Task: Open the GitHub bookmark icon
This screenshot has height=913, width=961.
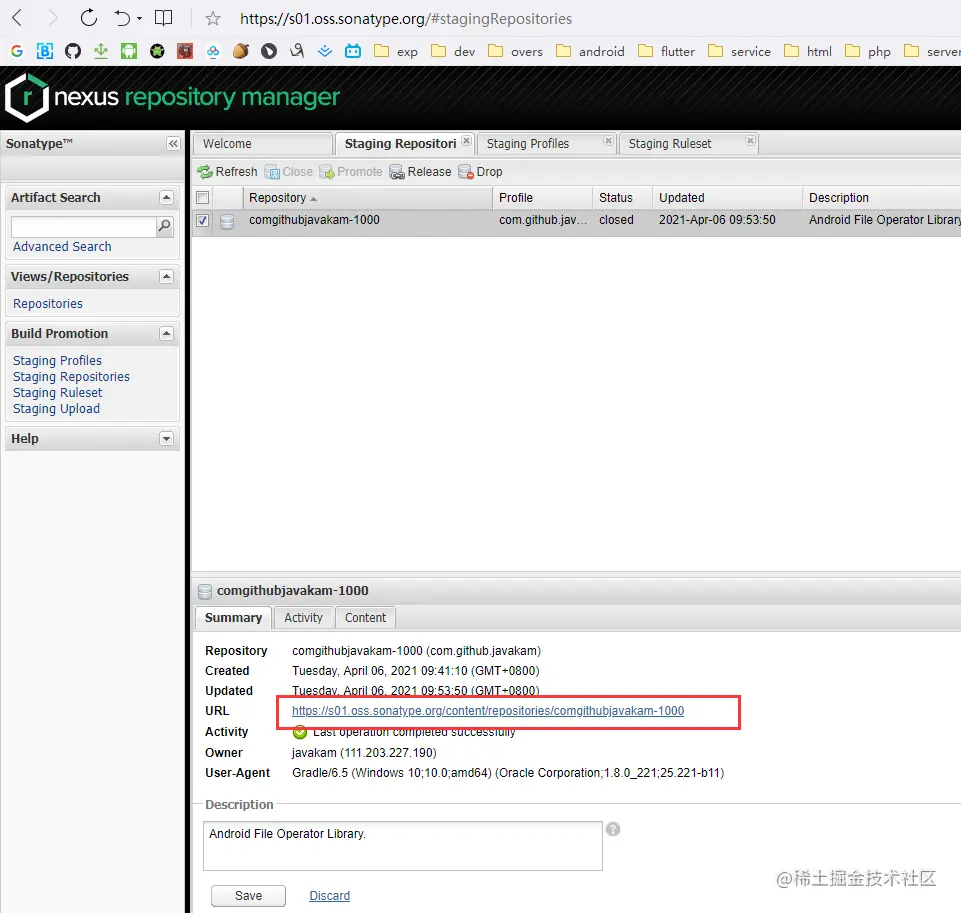Action: (x=73, y=51)
